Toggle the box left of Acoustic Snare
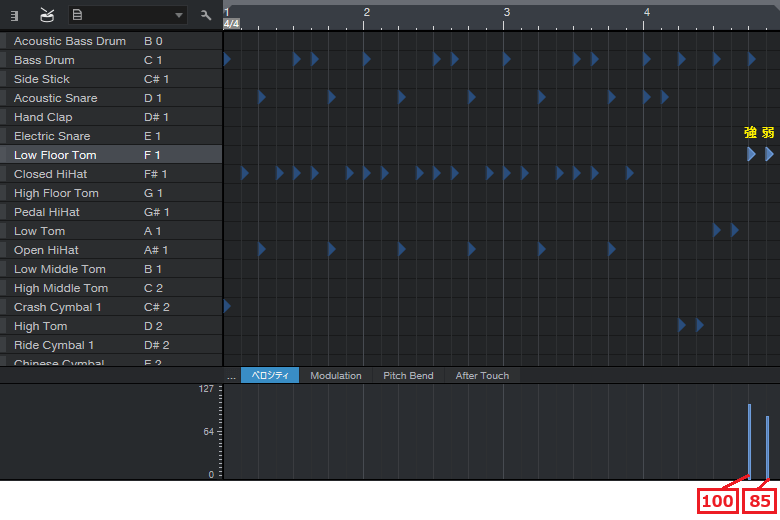The image size is (780, 520). click(3, 98)
